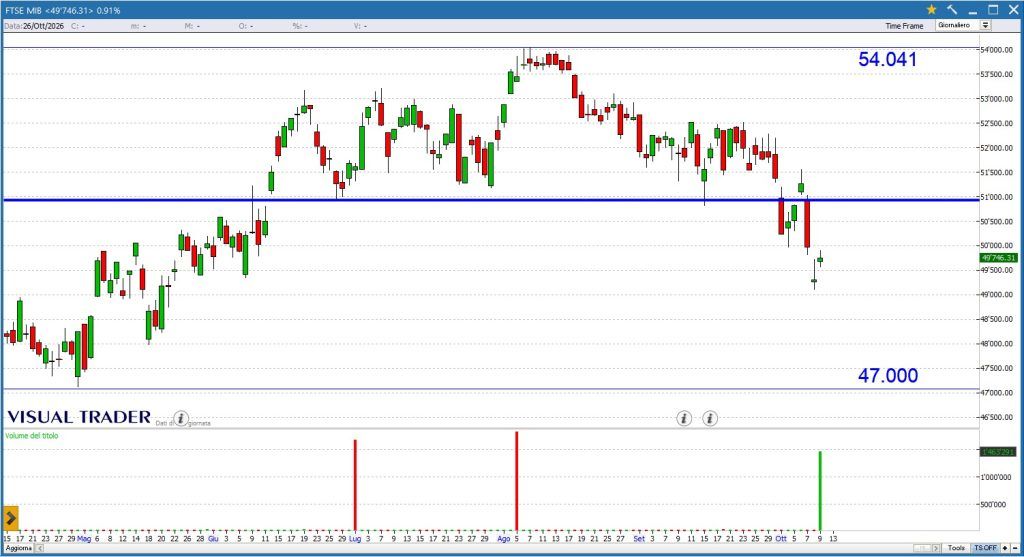The height and width of the screenshot is (557, 1024).
Task: Click the Data 26/Ott/2026 field
Action: tap(34, 26)
